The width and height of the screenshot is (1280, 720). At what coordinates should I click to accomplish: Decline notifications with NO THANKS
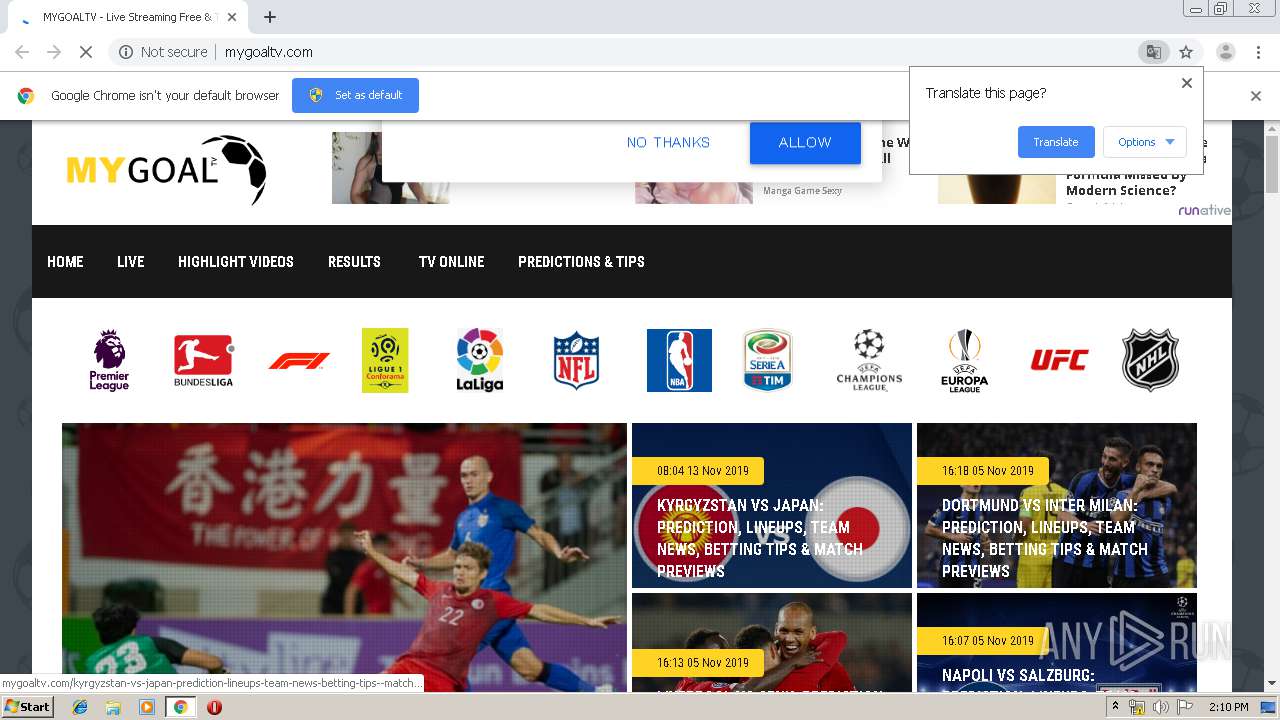pos(668,143)
